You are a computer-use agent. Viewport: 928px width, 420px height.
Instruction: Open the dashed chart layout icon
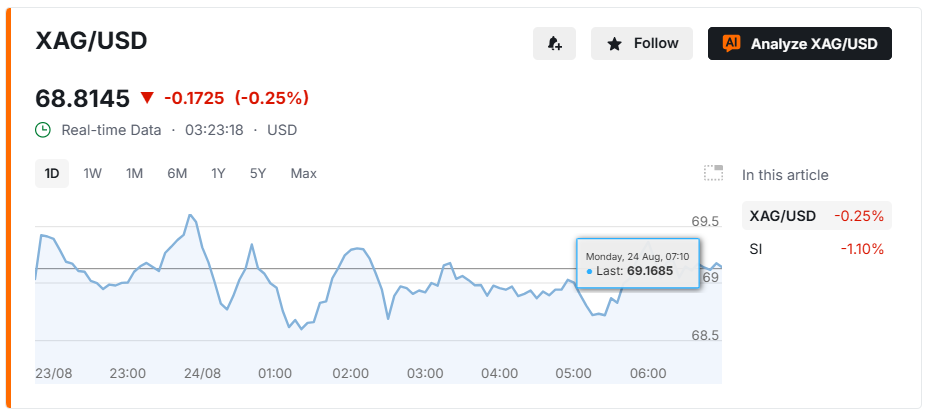pyautogui.click(x=713, y=173)
